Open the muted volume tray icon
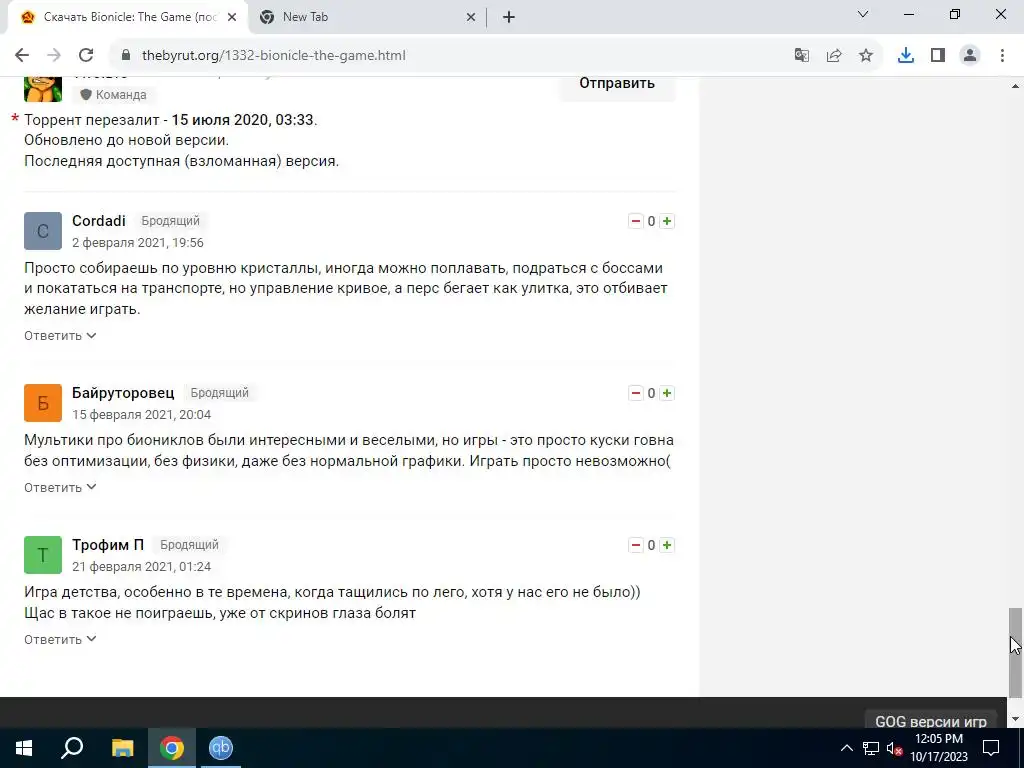1024x768 pixels. [x=894, y=748]
